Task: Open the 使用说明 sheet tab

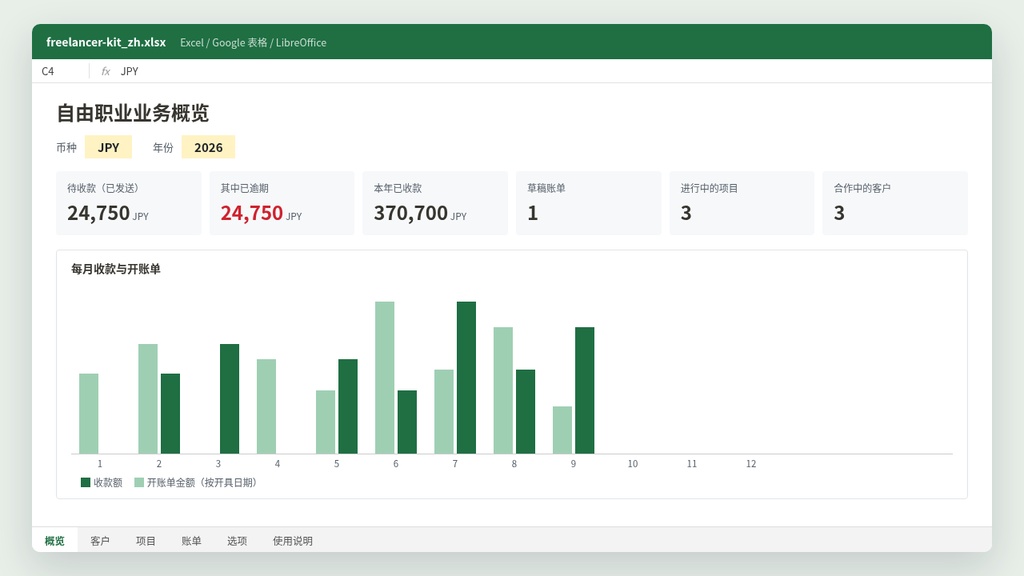Action: point(293,541)
